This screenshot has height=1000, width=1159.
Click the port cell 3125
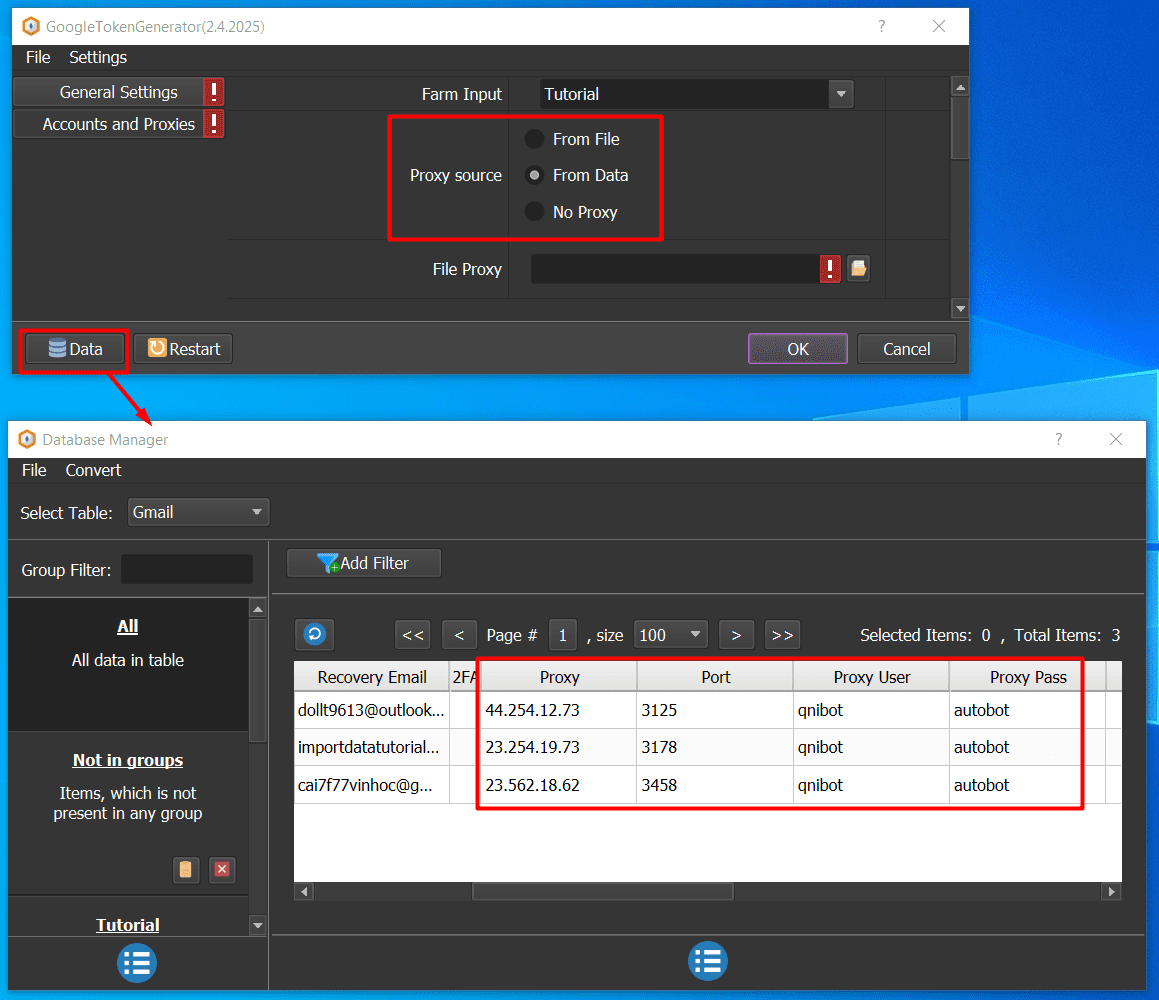point(715,710)
